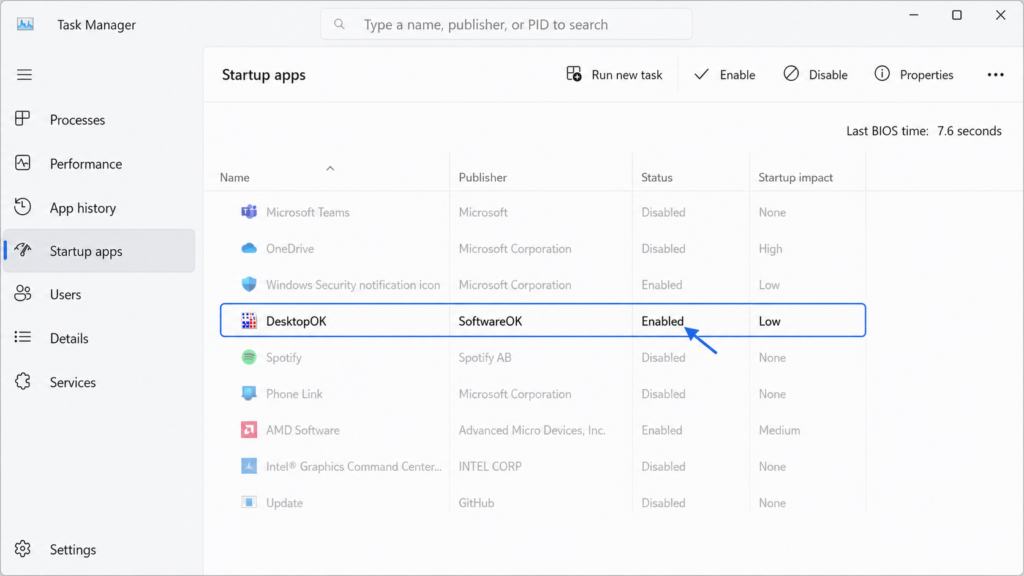Sort by the Name column header
This screenshot has width=1024, height=576.
tap(234, 178)
